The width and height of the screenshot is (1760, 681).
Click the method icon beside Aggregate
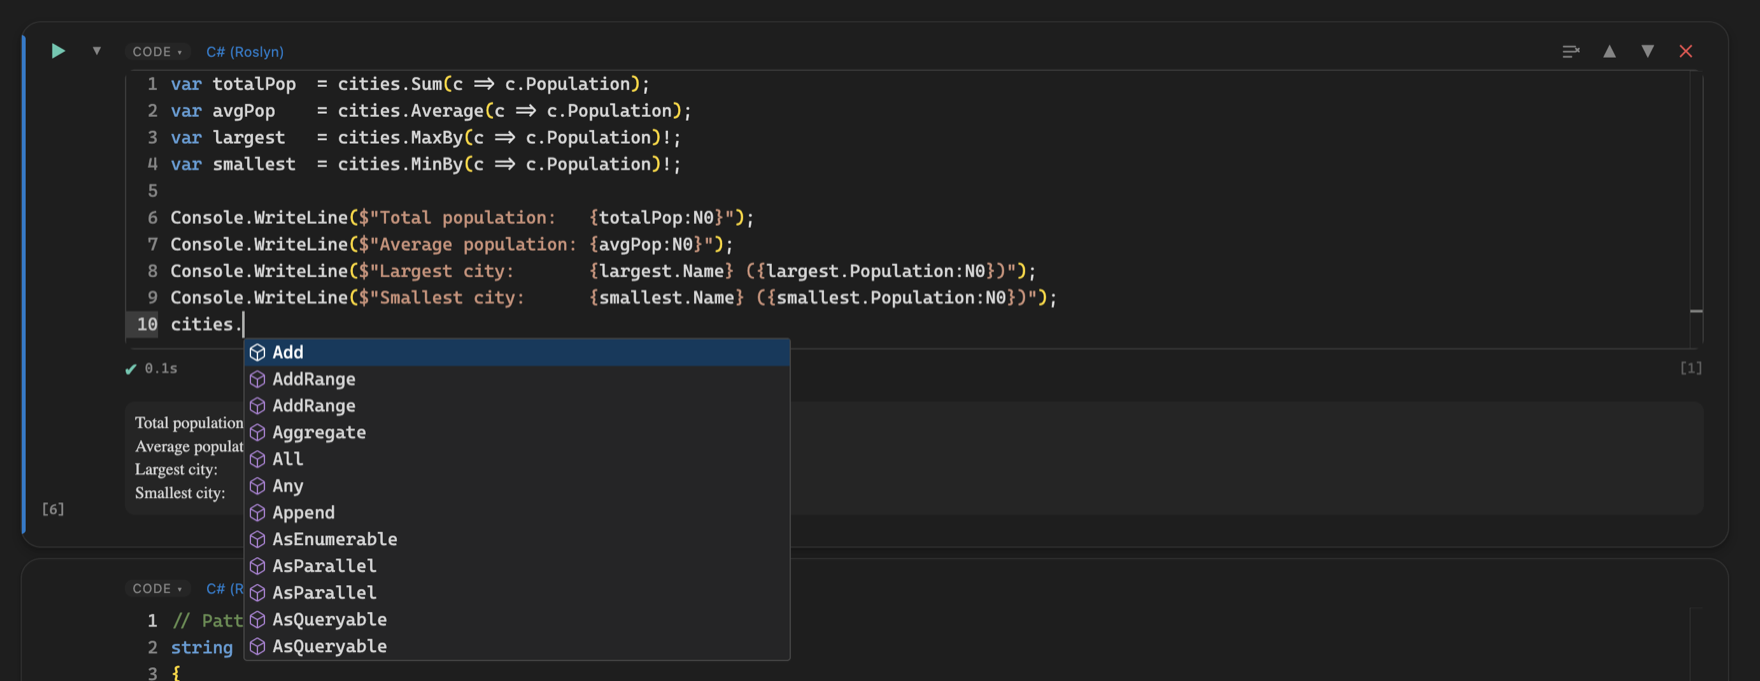click(x=257, y=432)
